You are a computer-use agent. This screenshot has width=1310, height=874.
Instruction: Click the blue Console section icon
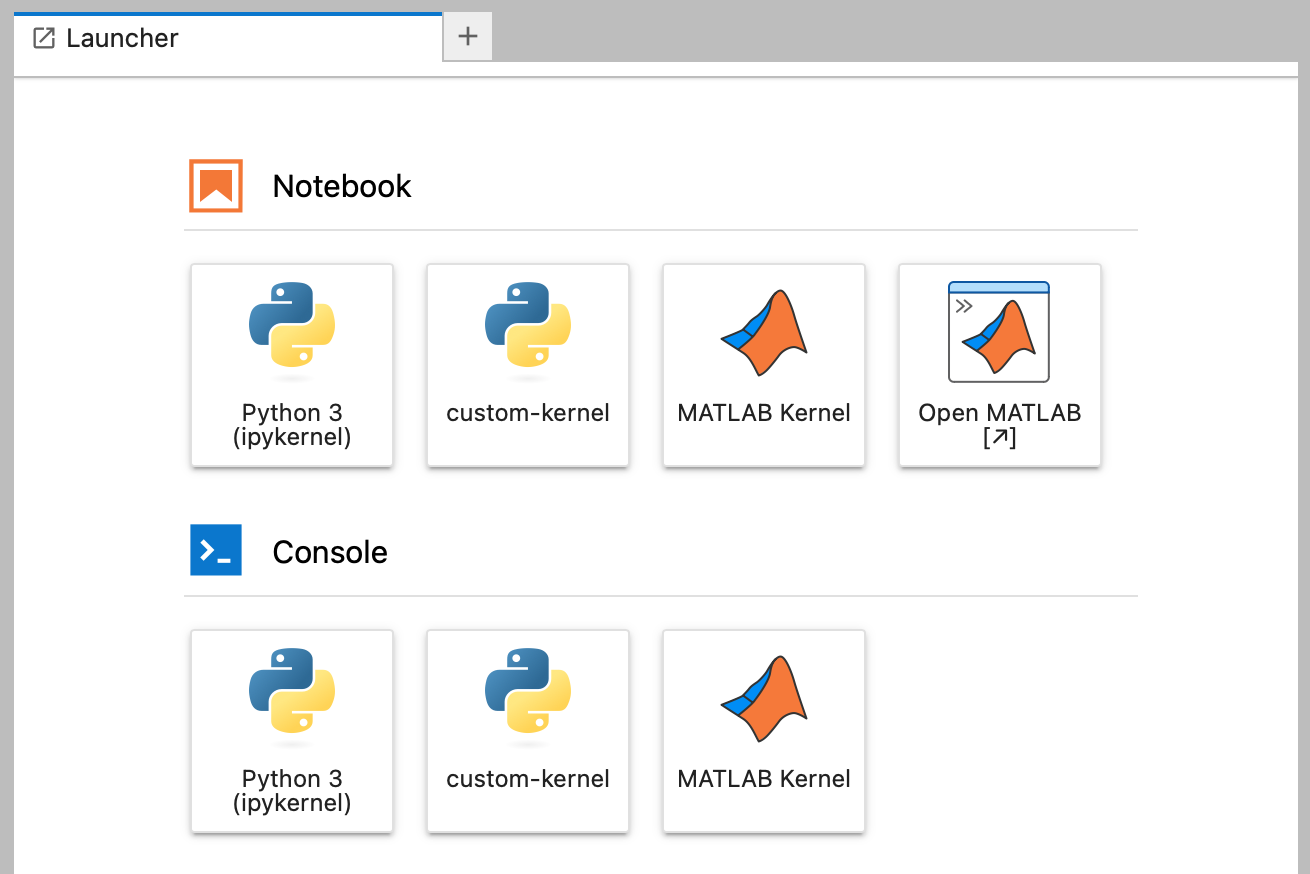click(x=216, y=550)
